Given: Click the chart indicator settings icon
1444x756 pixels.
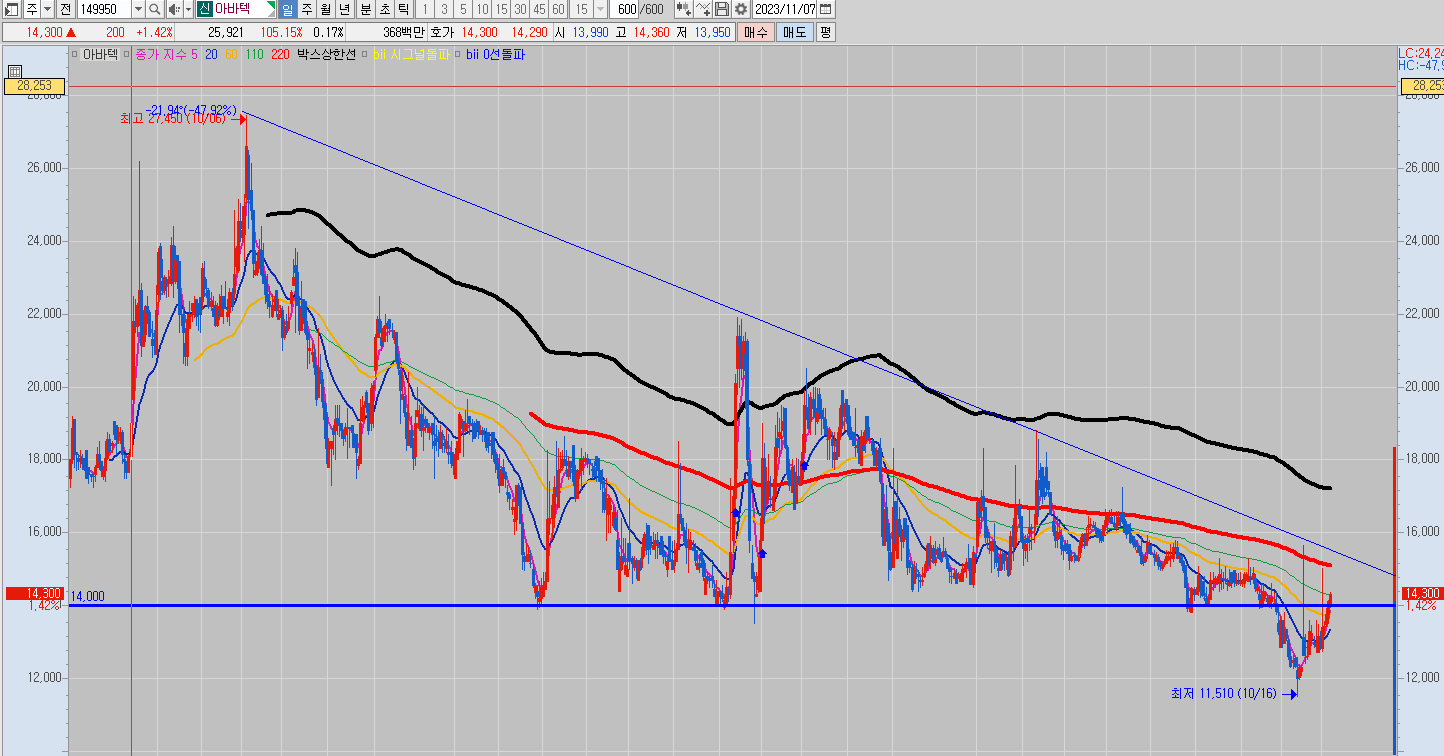Looking at the screenshot, I should pyautogui.click(x=684, y=9).
